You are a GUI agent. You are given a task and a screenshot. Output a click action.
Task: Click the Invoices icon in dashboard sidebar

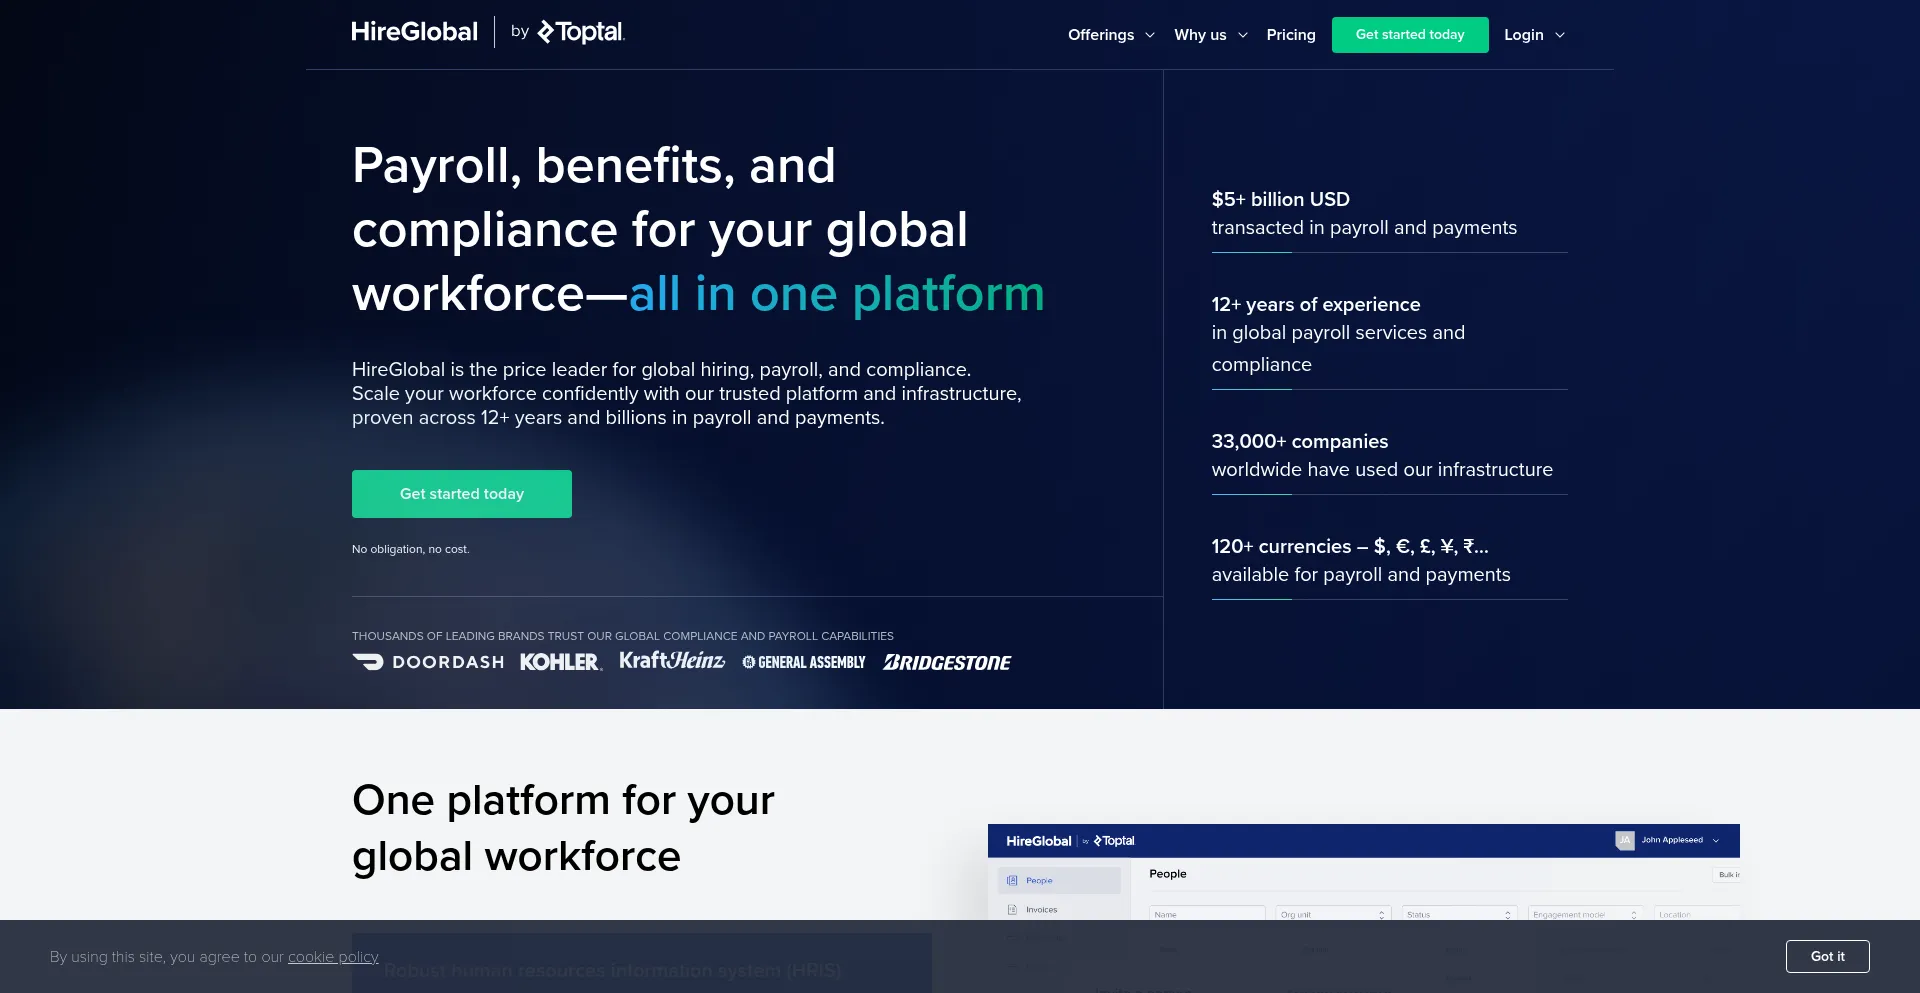click(x=1014, y=909)
